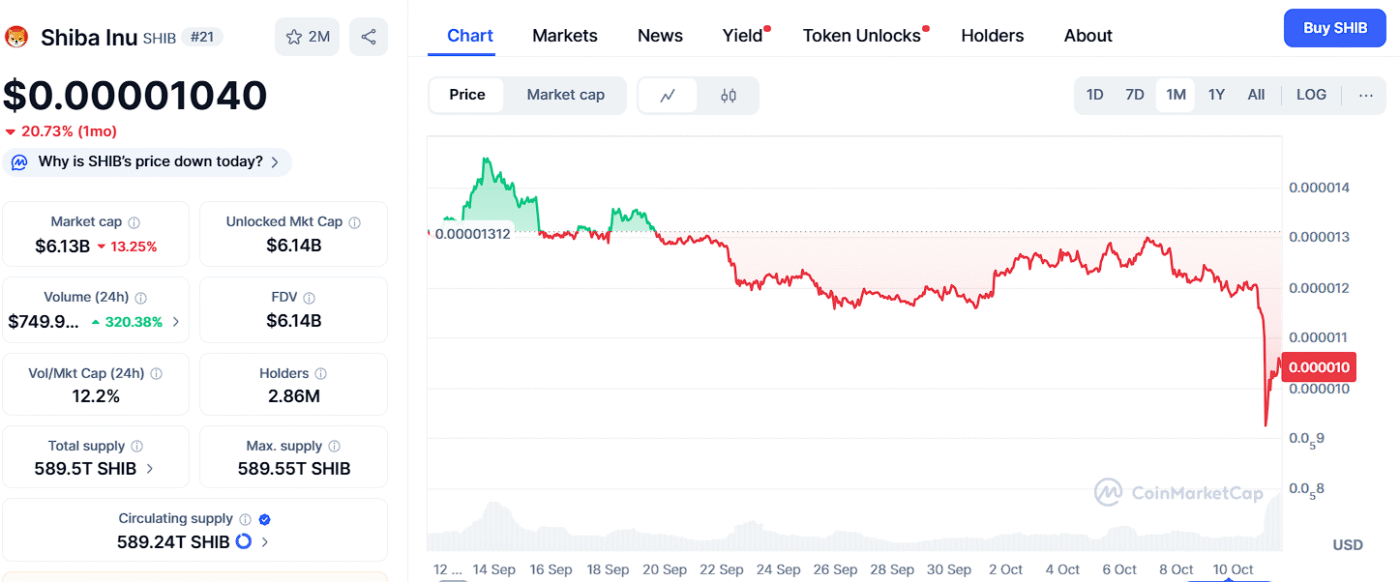Image resolution: width=1400 pixels, height=582 pixels.
Task: Toggle chart to Price view
Action: click(467, 95)
